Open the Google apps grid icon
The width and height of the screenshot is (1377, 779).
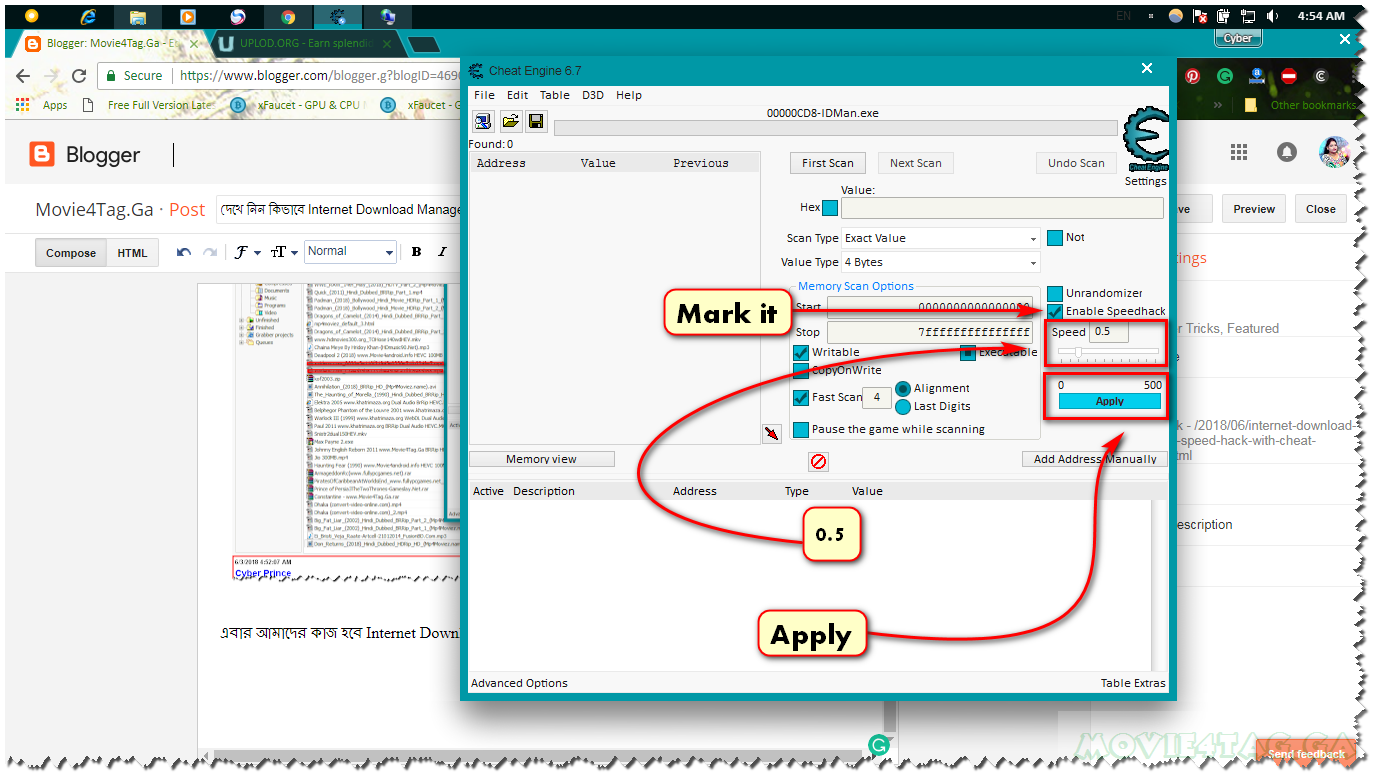[x=1239, y=152]
